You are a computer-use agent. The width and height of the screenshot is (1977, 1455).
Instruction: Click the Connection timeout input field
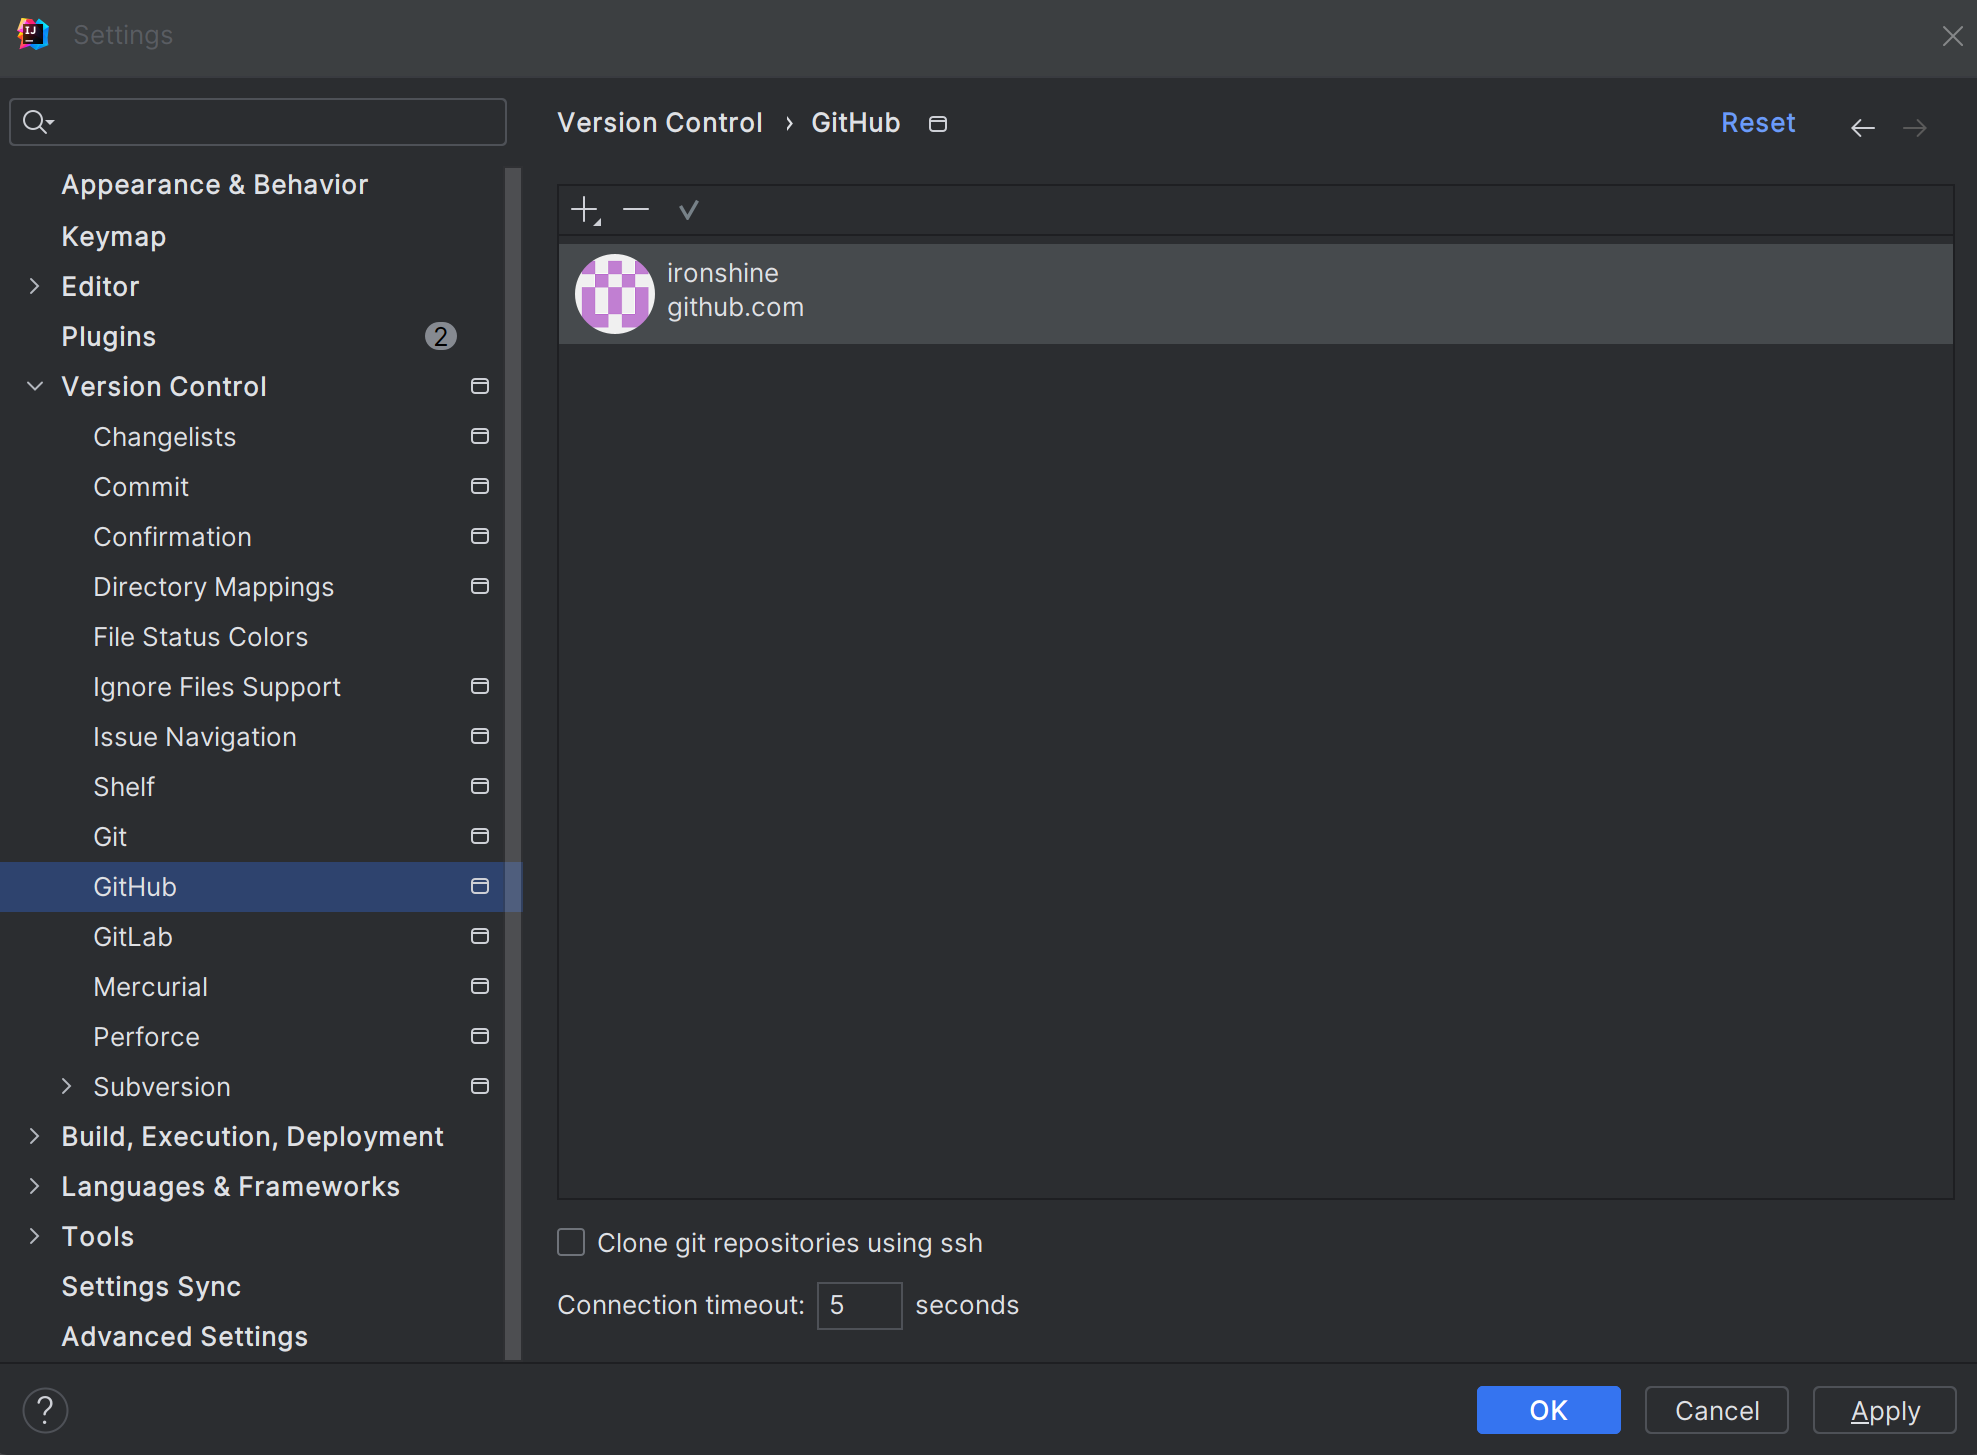859,1305
